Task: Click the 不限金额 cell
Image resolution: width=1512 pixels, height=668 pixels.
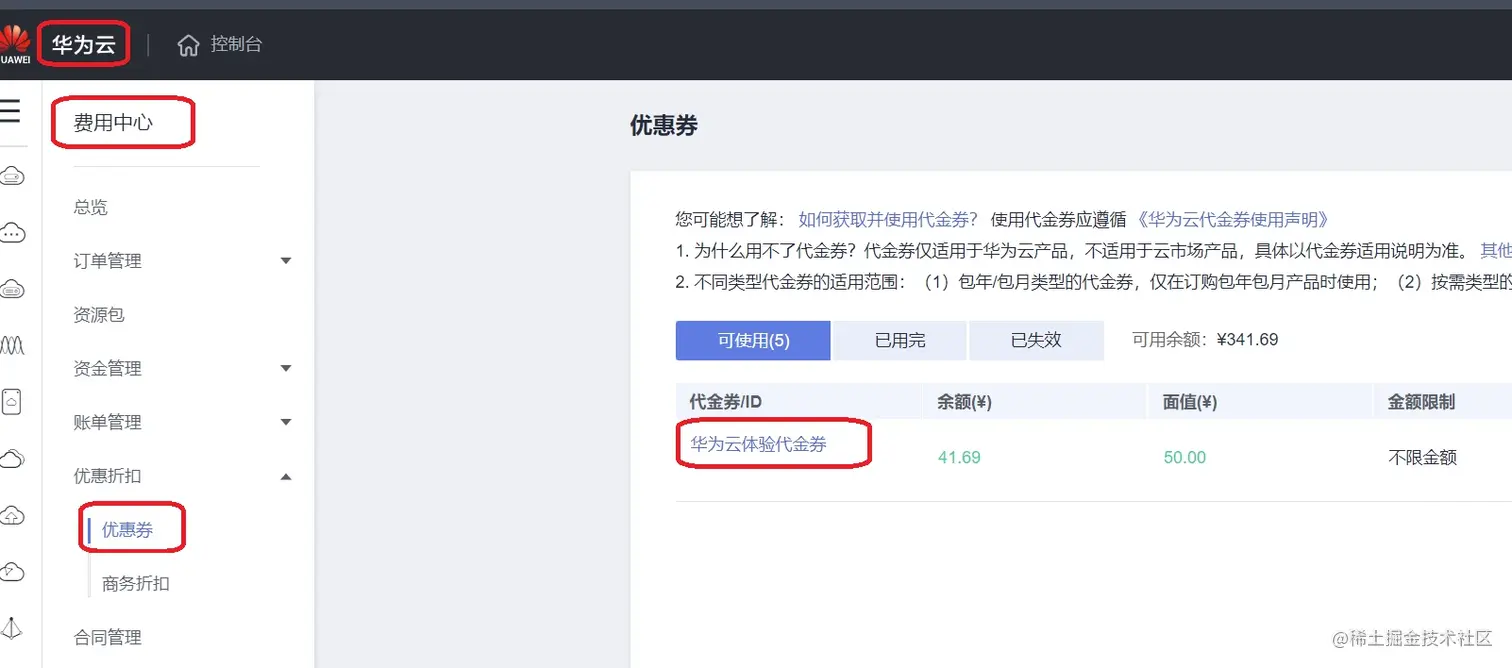Action: coord(1422,458)
